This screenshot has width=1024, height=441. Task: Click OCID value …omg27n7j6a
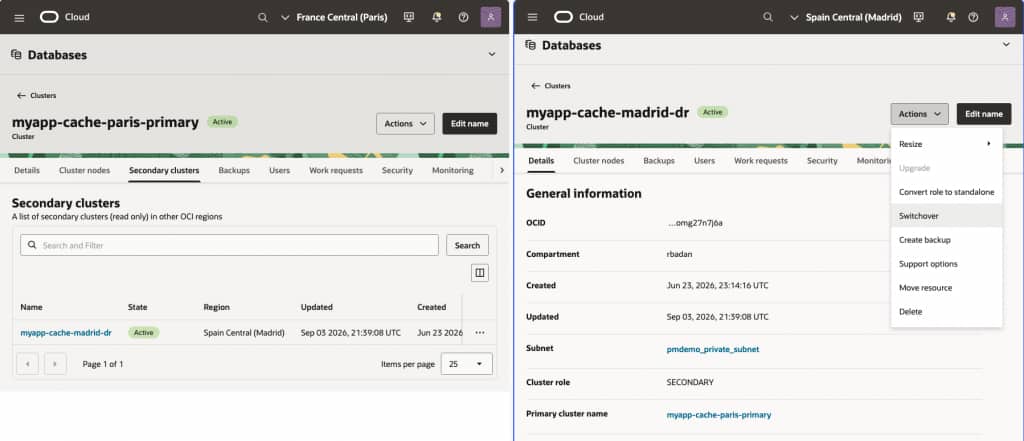point(695,223)
